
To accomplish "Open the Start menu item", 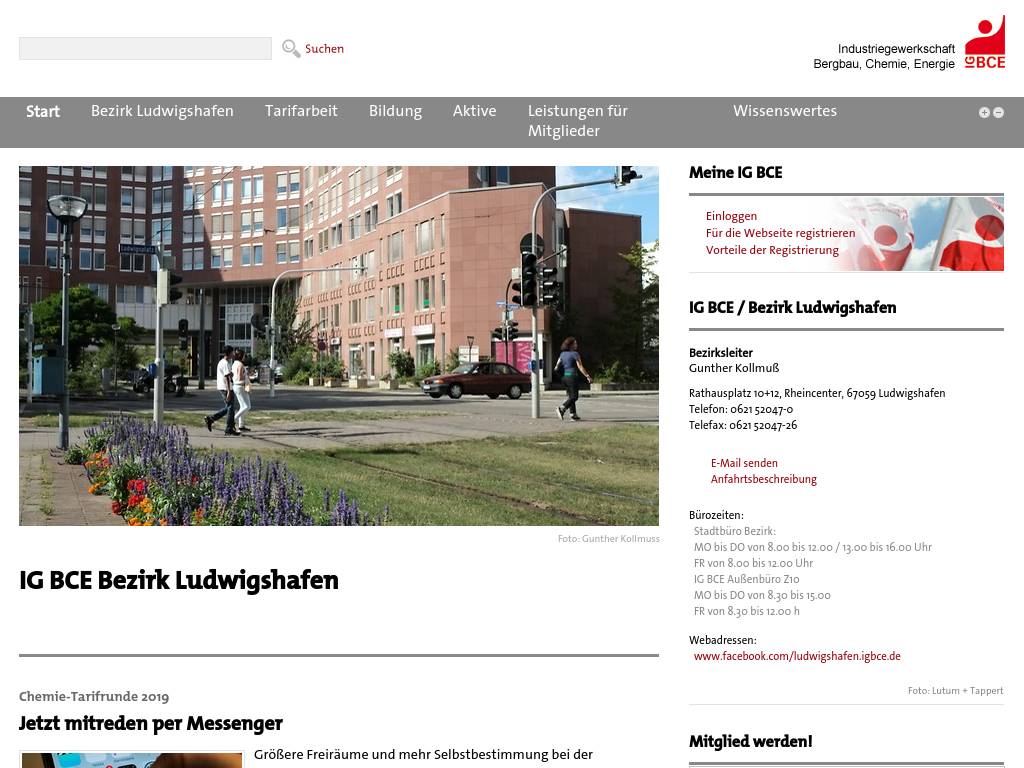I will click(43, 112).
